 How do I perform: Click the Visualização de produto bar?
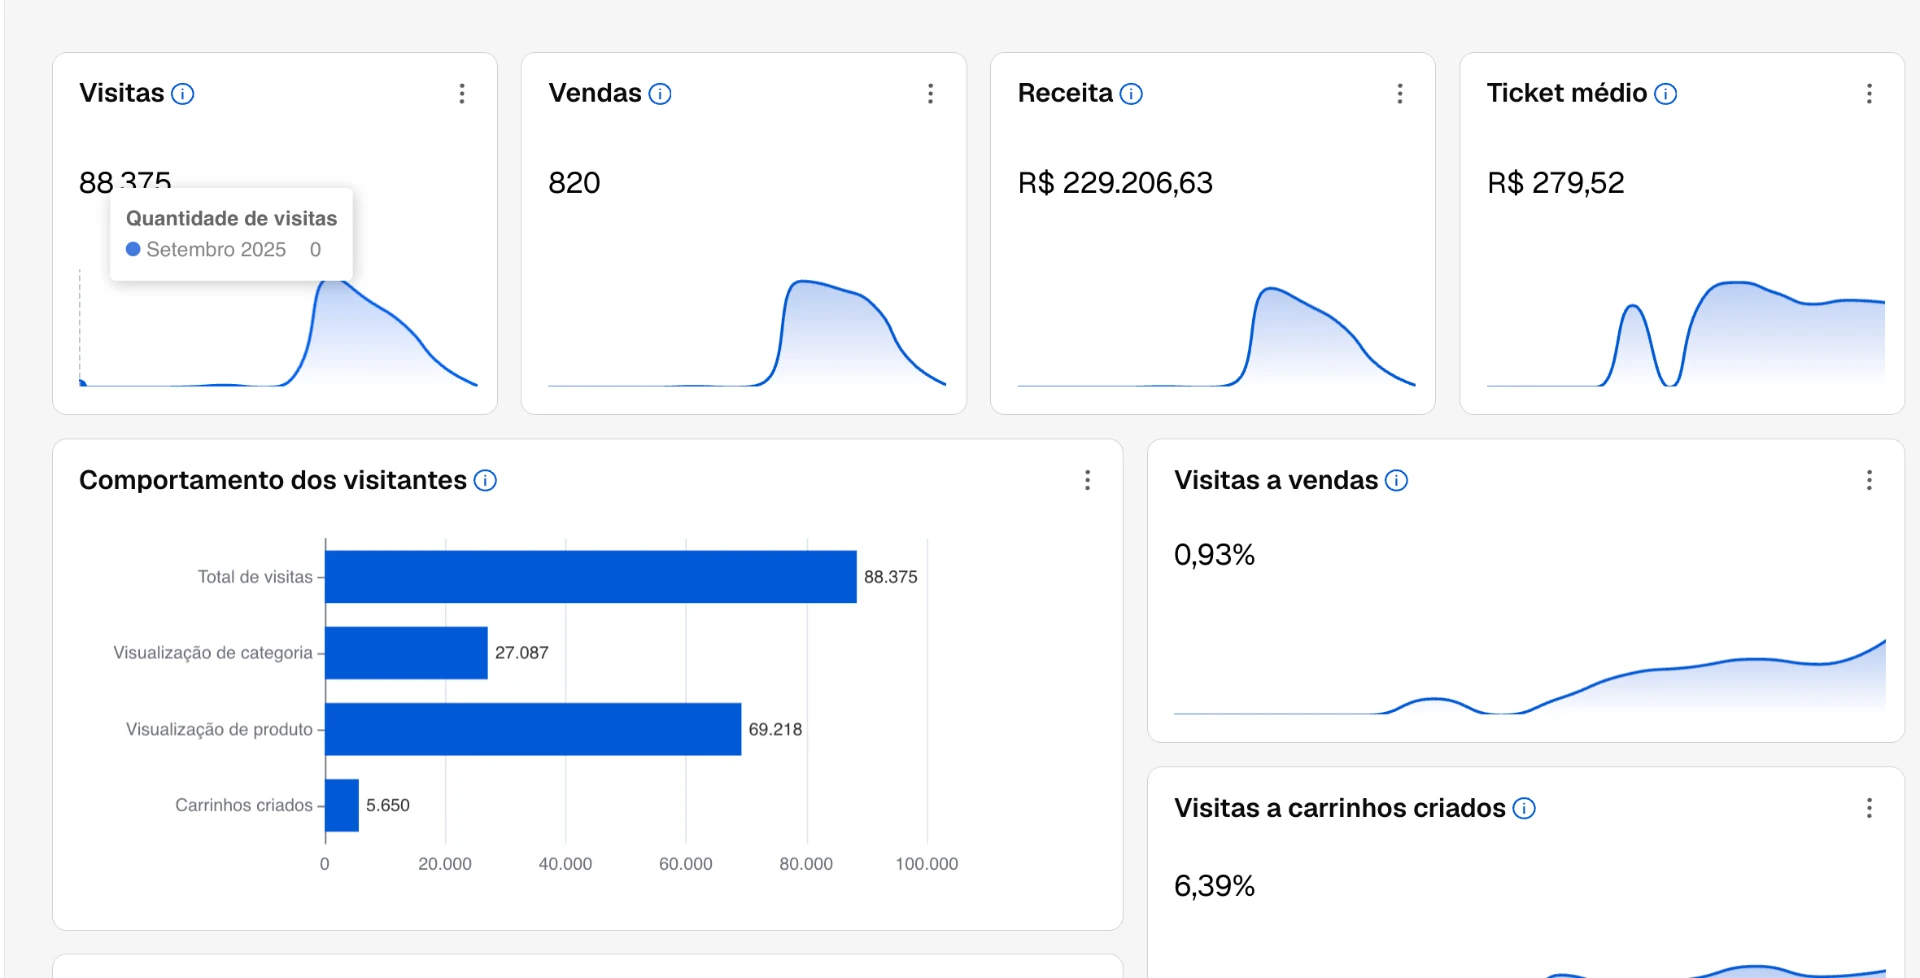pos(534,729)
